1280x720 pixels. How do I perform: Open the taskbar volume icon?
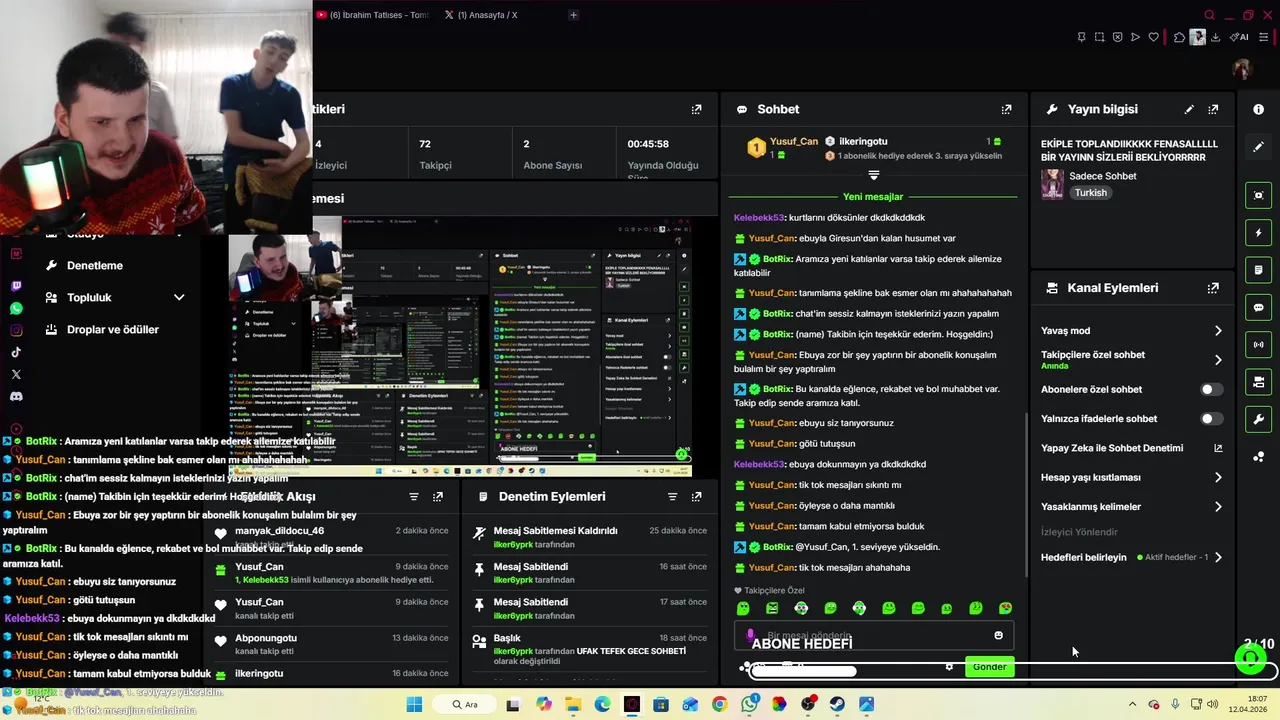click(x=1212, y=704)
